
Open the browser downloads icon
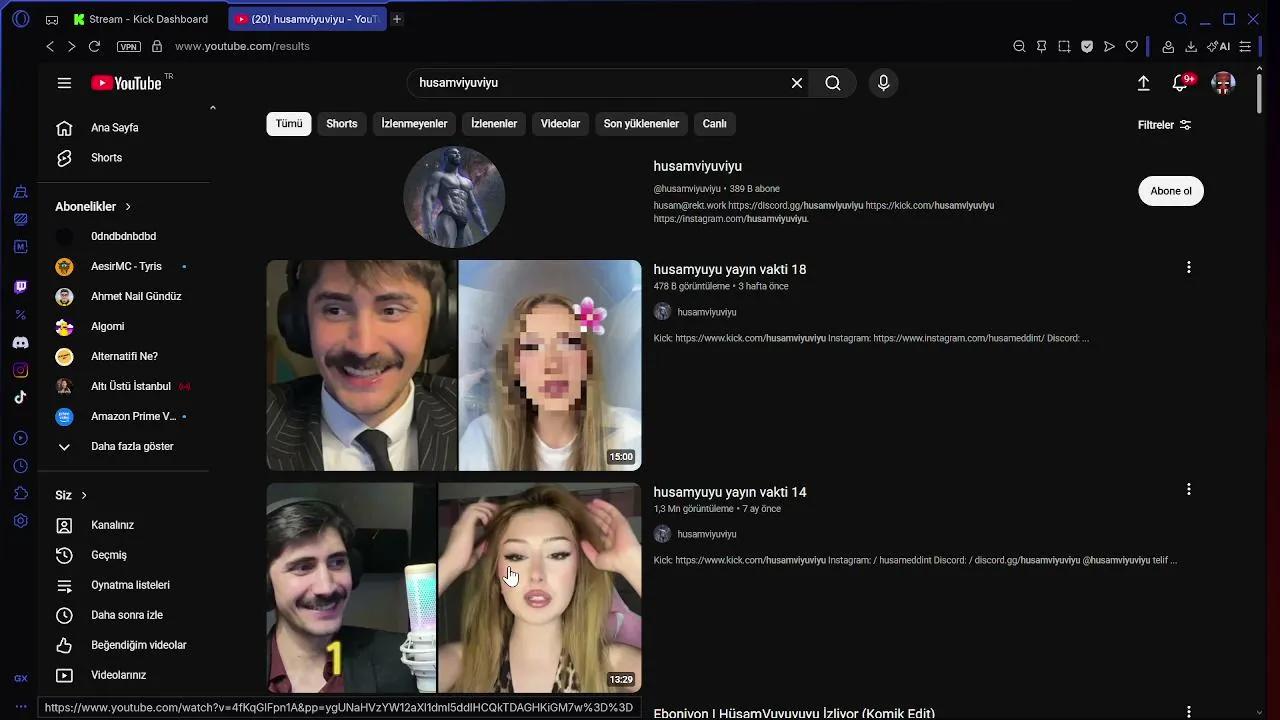pos(1191,46)
